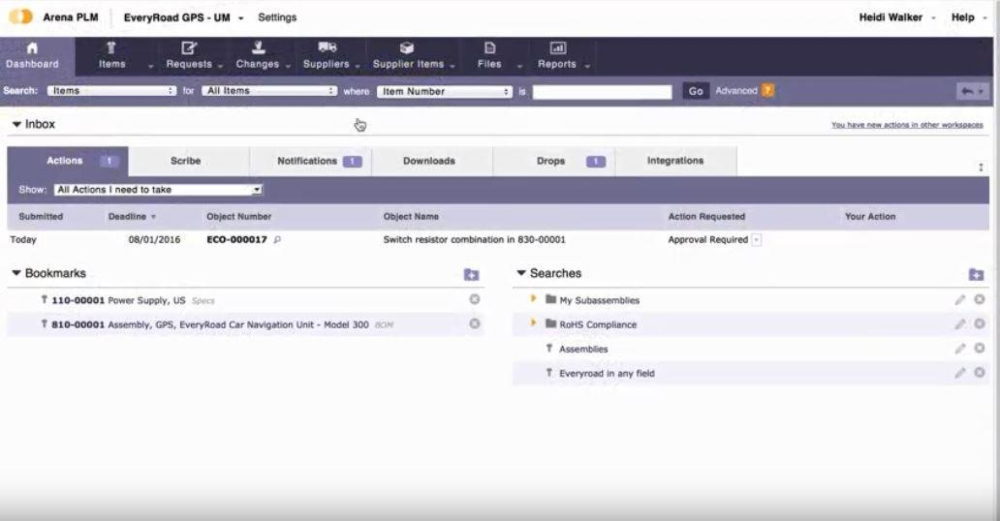The width and height of the screenshot is (1000, 521).
Task: Click the back arrow history button
Action: coord(973,91)
